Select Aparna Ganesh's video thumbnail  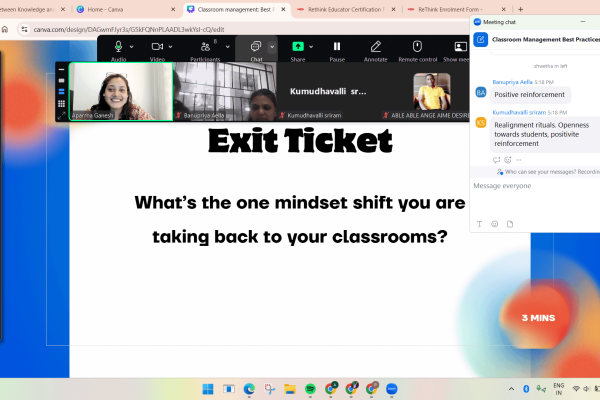point(121,92)
